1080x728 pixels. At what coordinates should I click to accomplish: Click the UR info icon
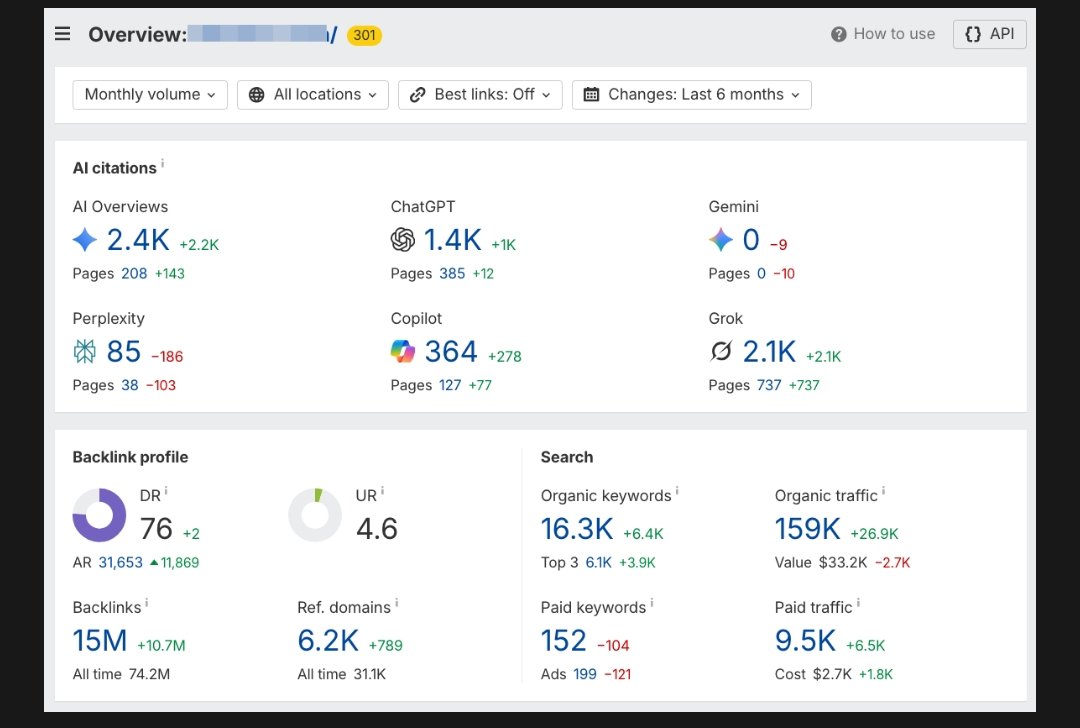click(382, 491)
